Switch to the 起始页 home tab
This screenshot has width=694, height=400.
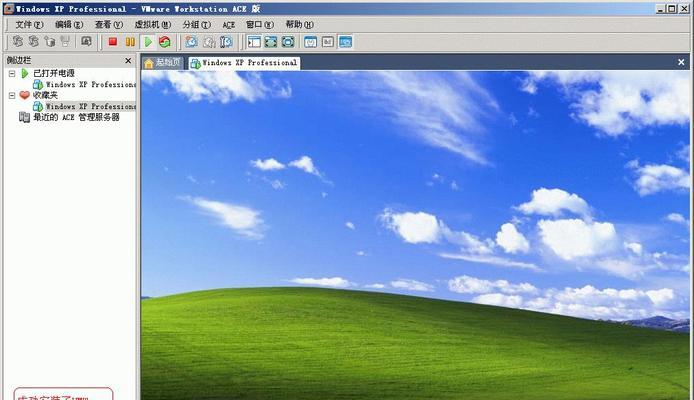(x=162, y=63)
